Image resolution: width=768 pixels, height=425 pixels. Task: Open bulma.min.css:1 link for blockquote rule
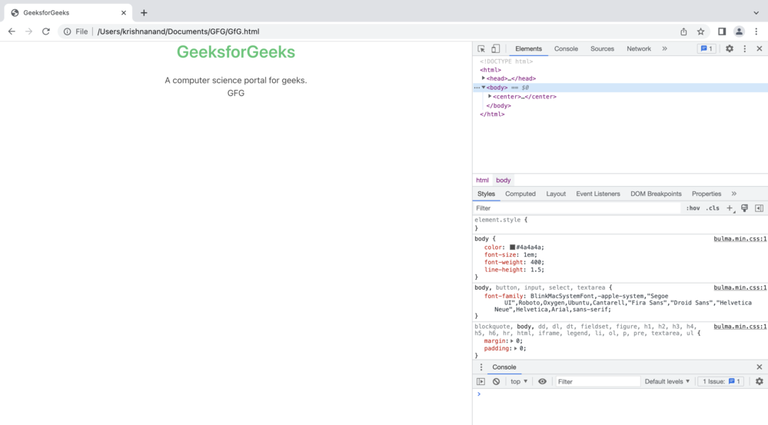tap(740, 327)
